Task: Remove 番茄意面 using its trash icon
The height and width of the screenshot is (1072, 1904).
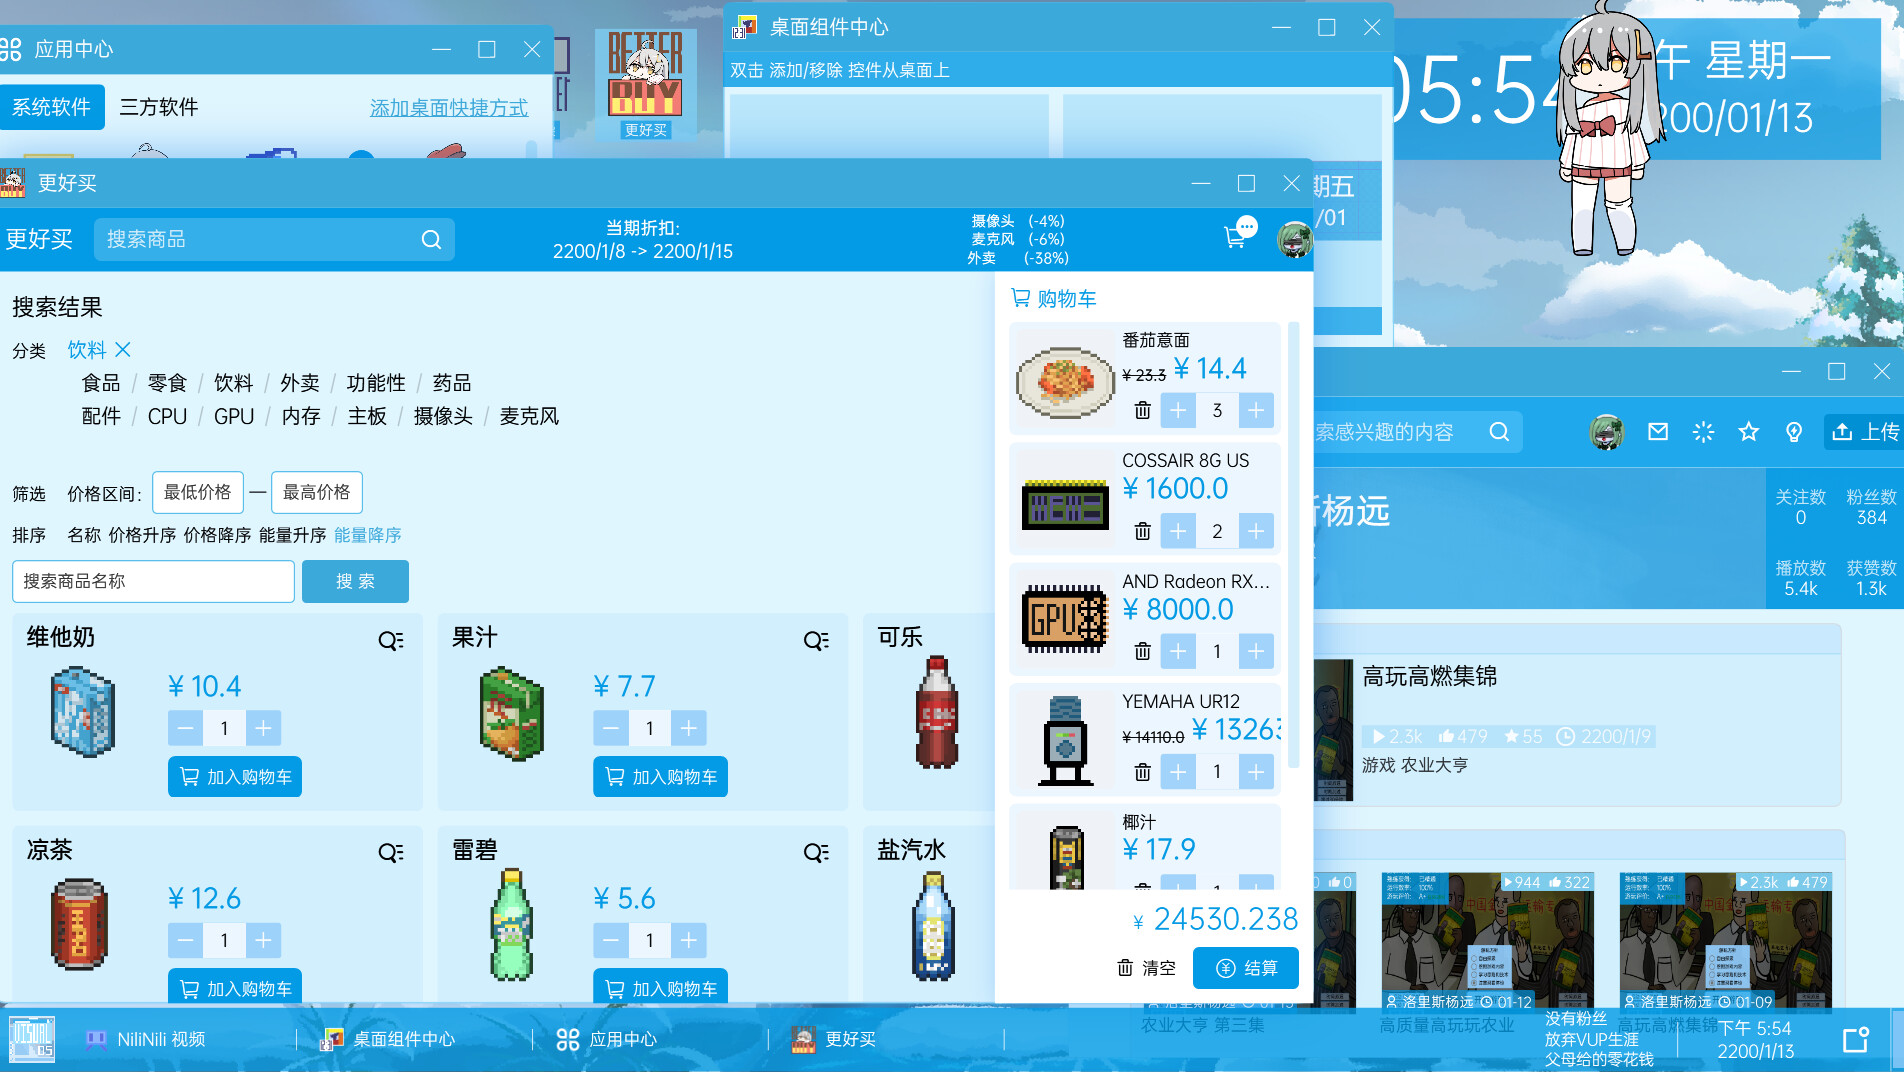Action: pyautogui.click(x=1141, y=410)
